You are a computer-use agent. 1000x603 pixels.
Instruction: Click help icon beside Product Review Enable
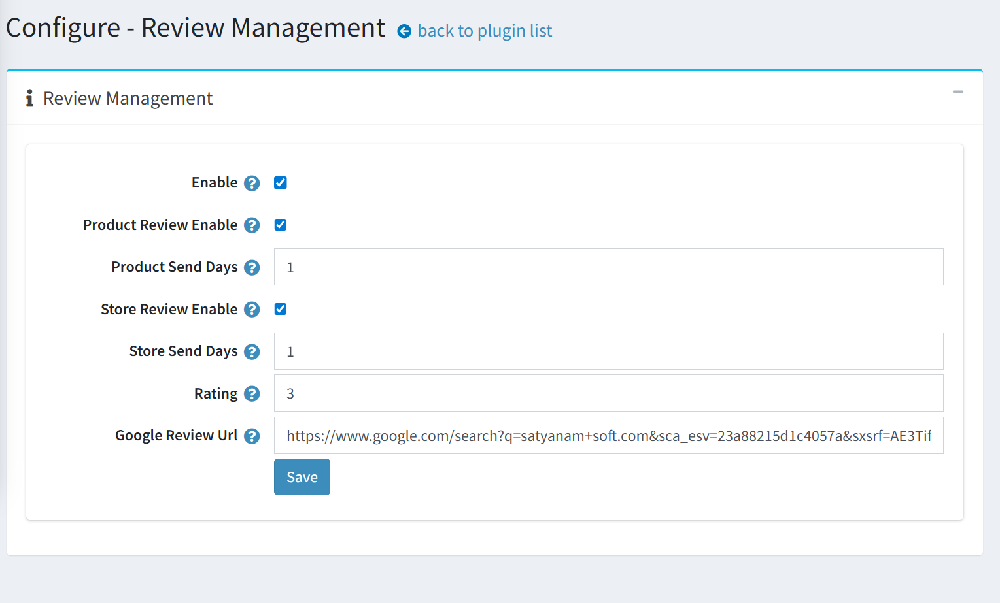pyautogui.click(x=252, y=225)
